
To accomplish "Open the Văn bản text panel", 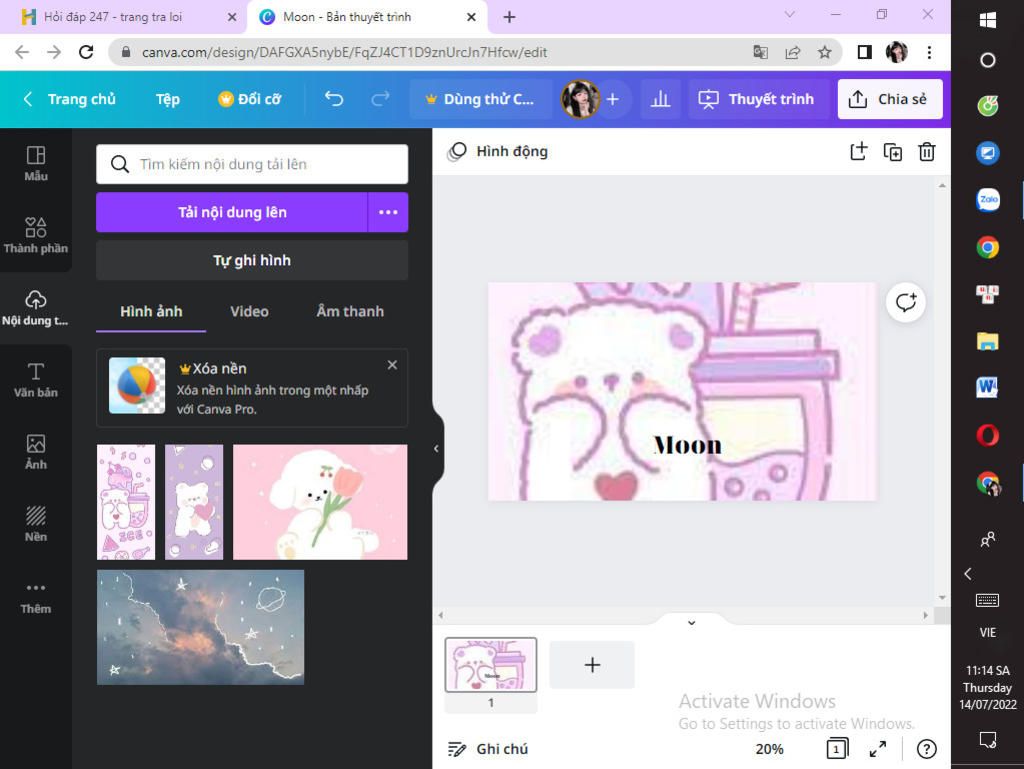I will pyautogui.click(x=36, y=380).
